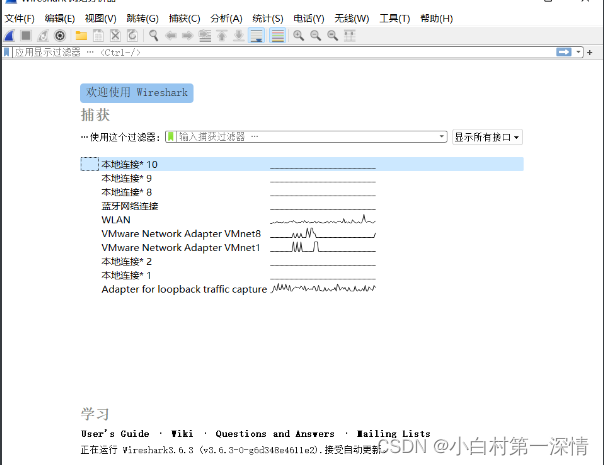Click the display filter input field
Image resolution: width=604 pixels, height=465 pixels.
pyautogui.click(x=283, y=52)
